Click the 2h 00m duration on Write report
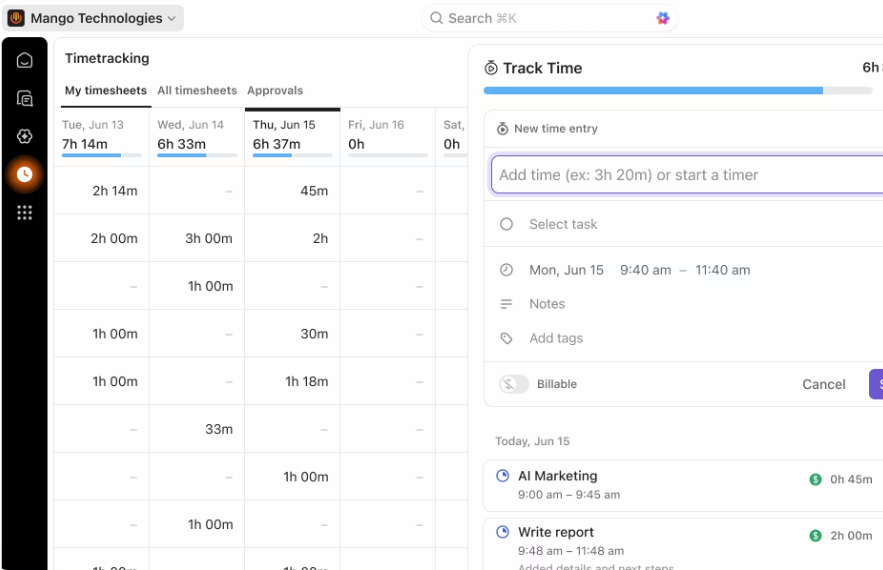The height and width of the screenshot is (570, 883). [851, 536]
